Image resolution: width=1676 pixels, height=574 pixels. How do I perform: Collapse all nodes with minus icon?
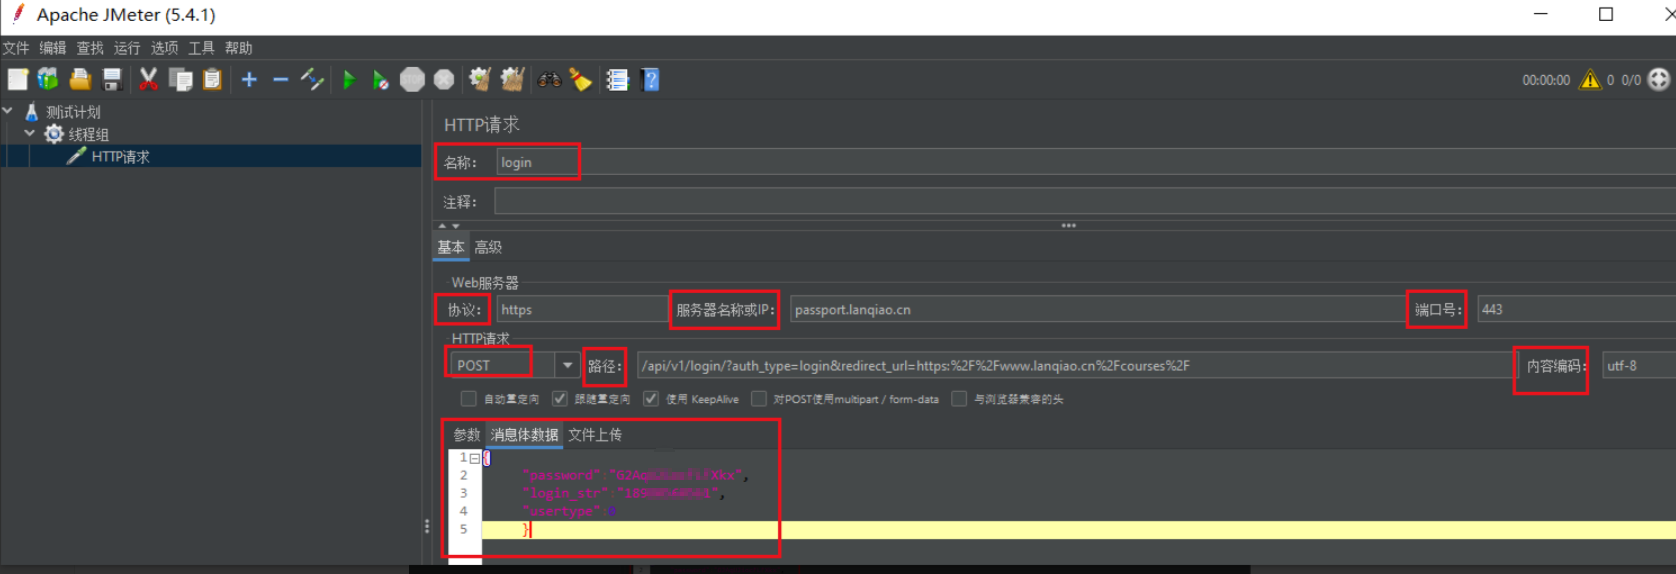(x=281, y=80)
